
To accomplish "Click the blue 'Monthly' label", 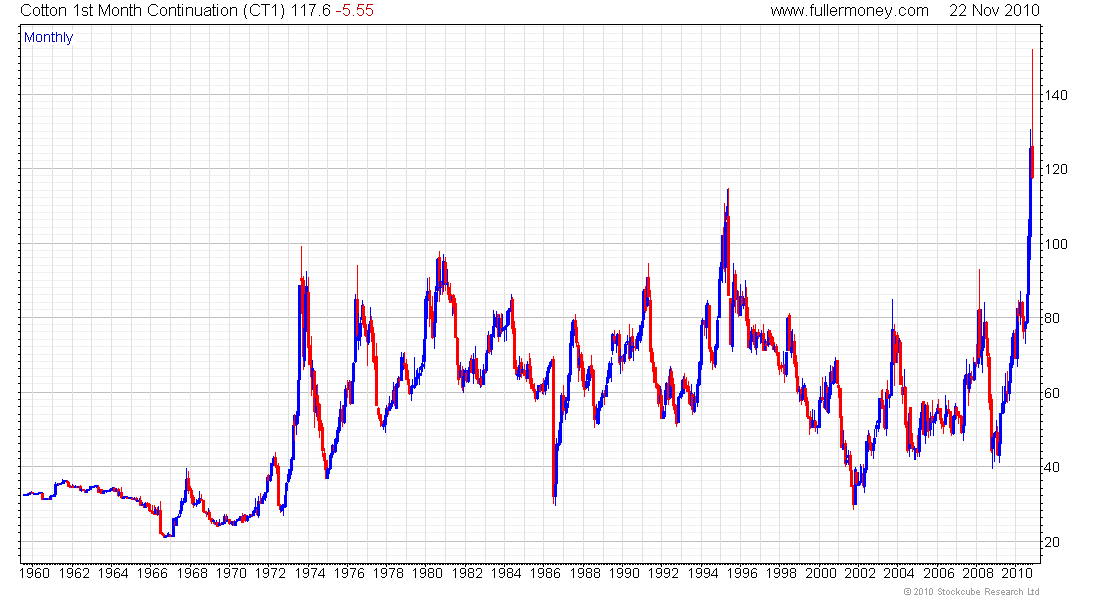I will click(x=48, y=38).
